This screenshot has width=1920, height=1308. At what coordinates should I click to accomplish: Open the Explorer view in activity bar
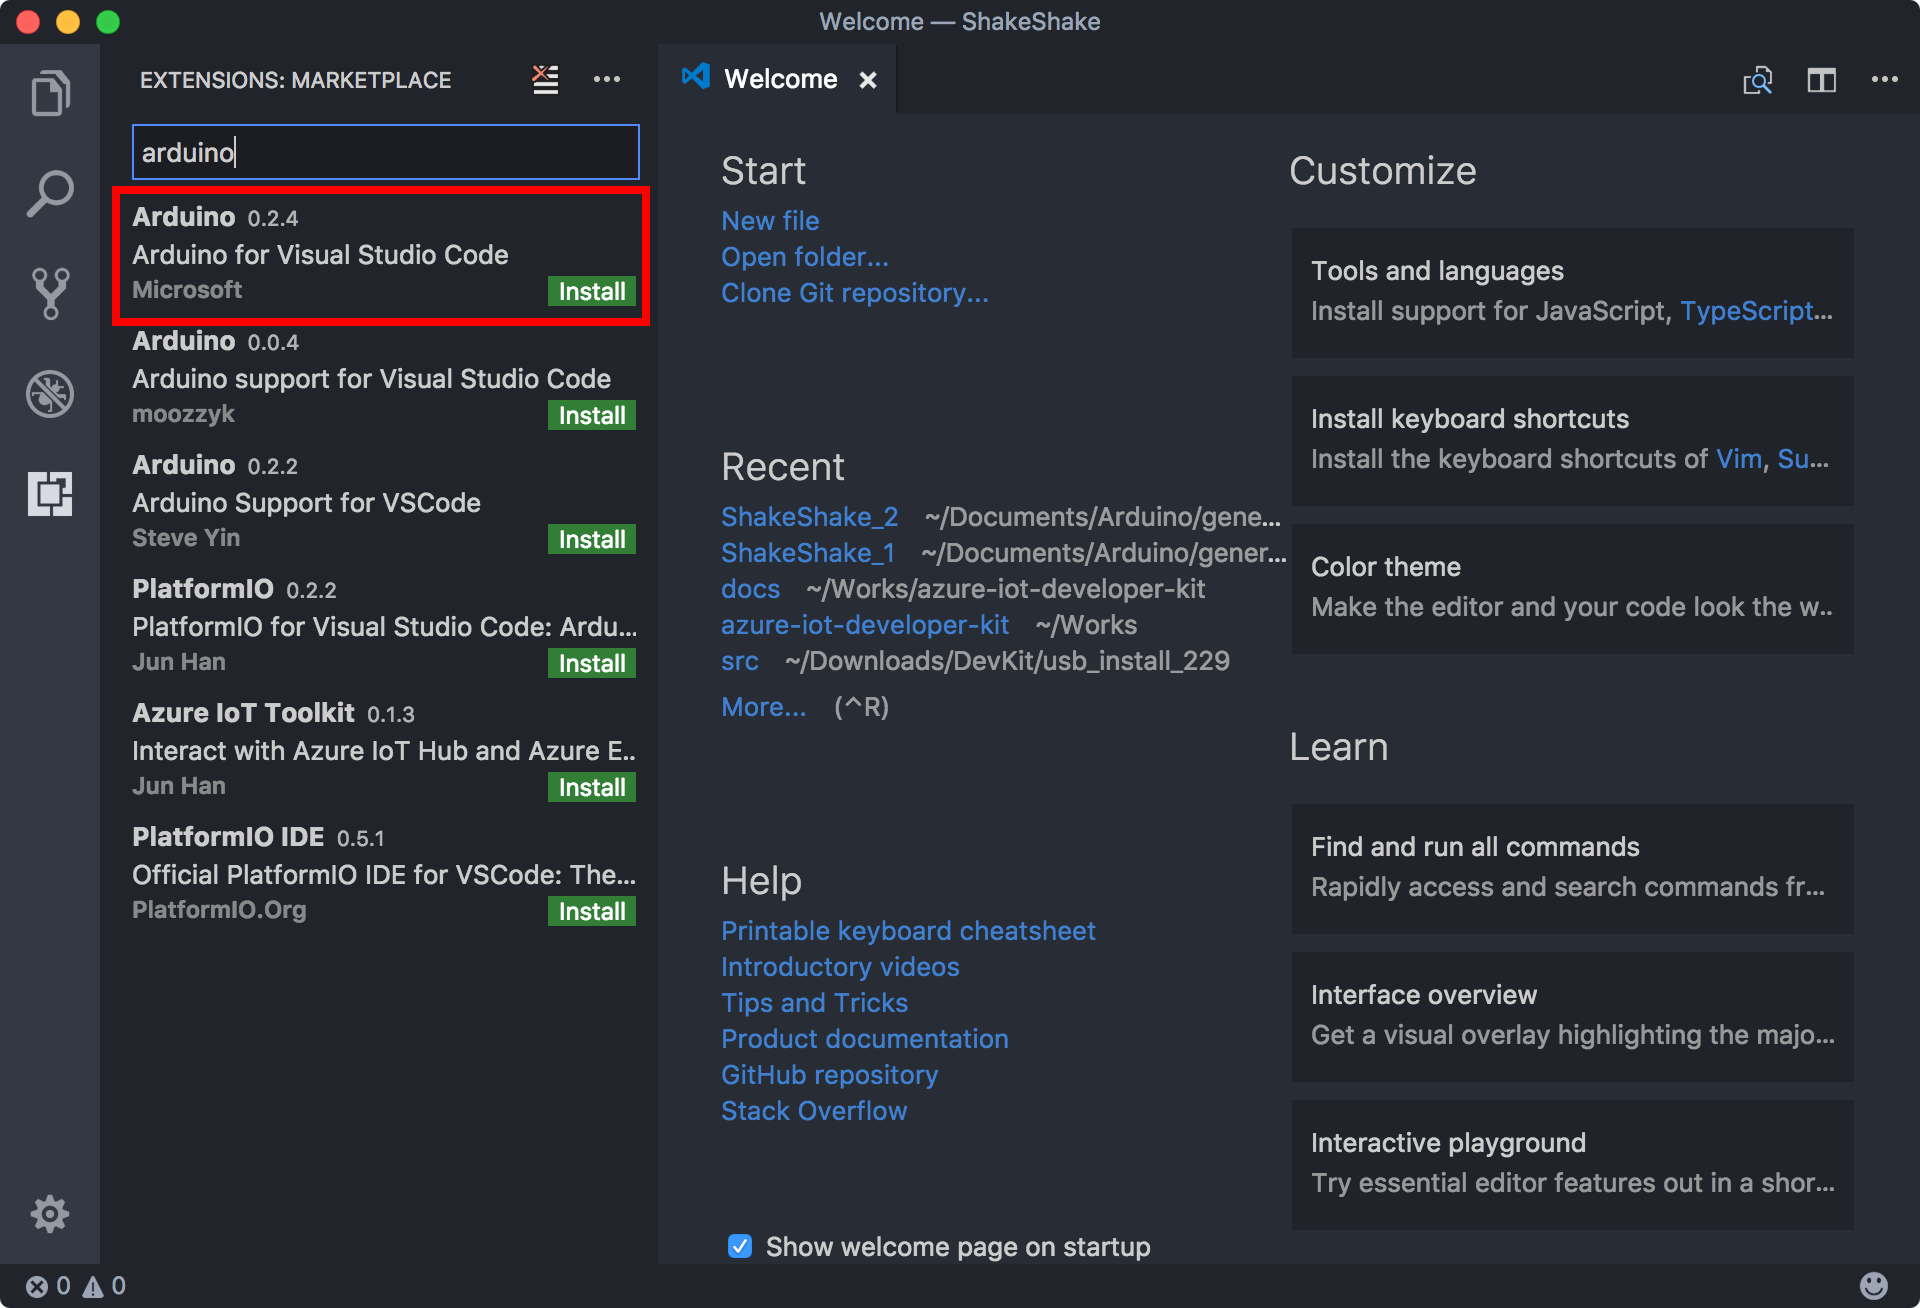(50, 93)
